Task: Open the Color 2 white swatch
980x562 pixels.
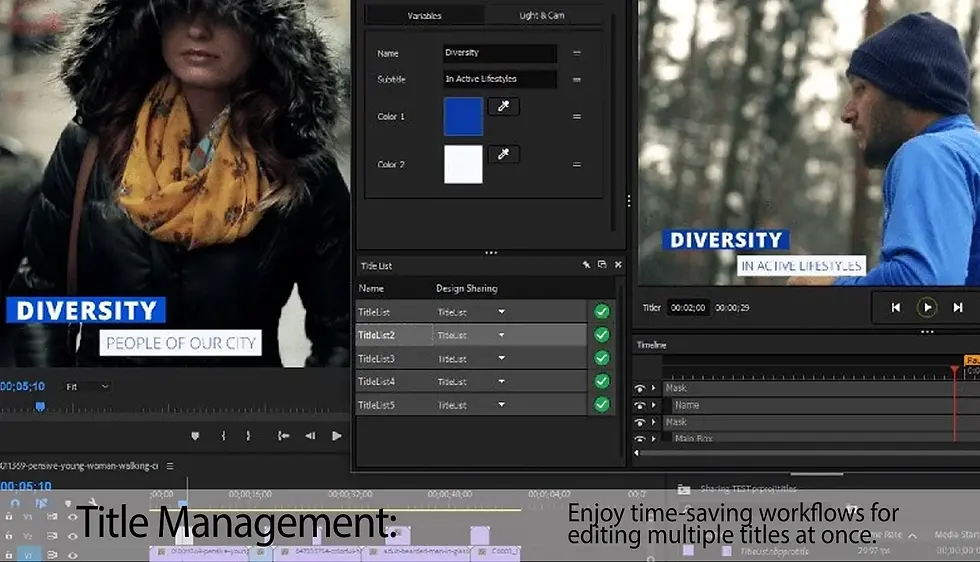Action: 463,164
